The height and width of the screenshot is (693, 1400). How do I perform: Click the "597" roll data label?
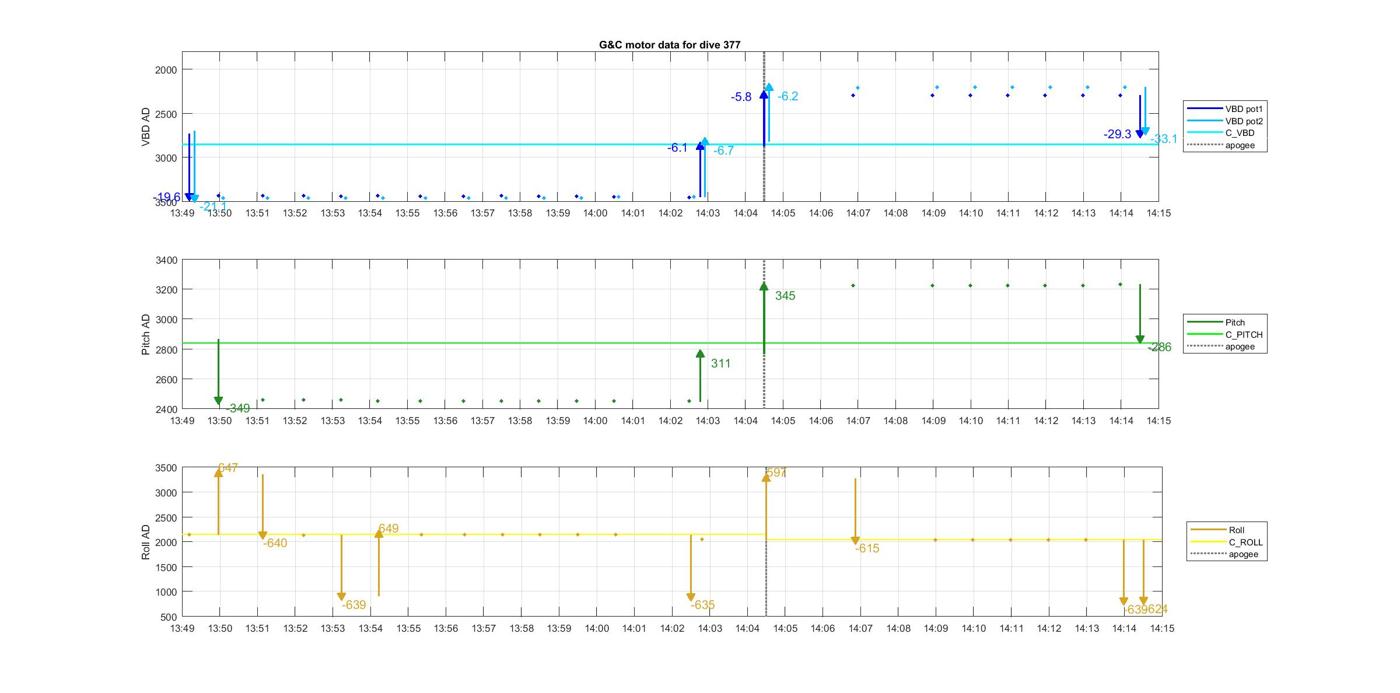776,473
